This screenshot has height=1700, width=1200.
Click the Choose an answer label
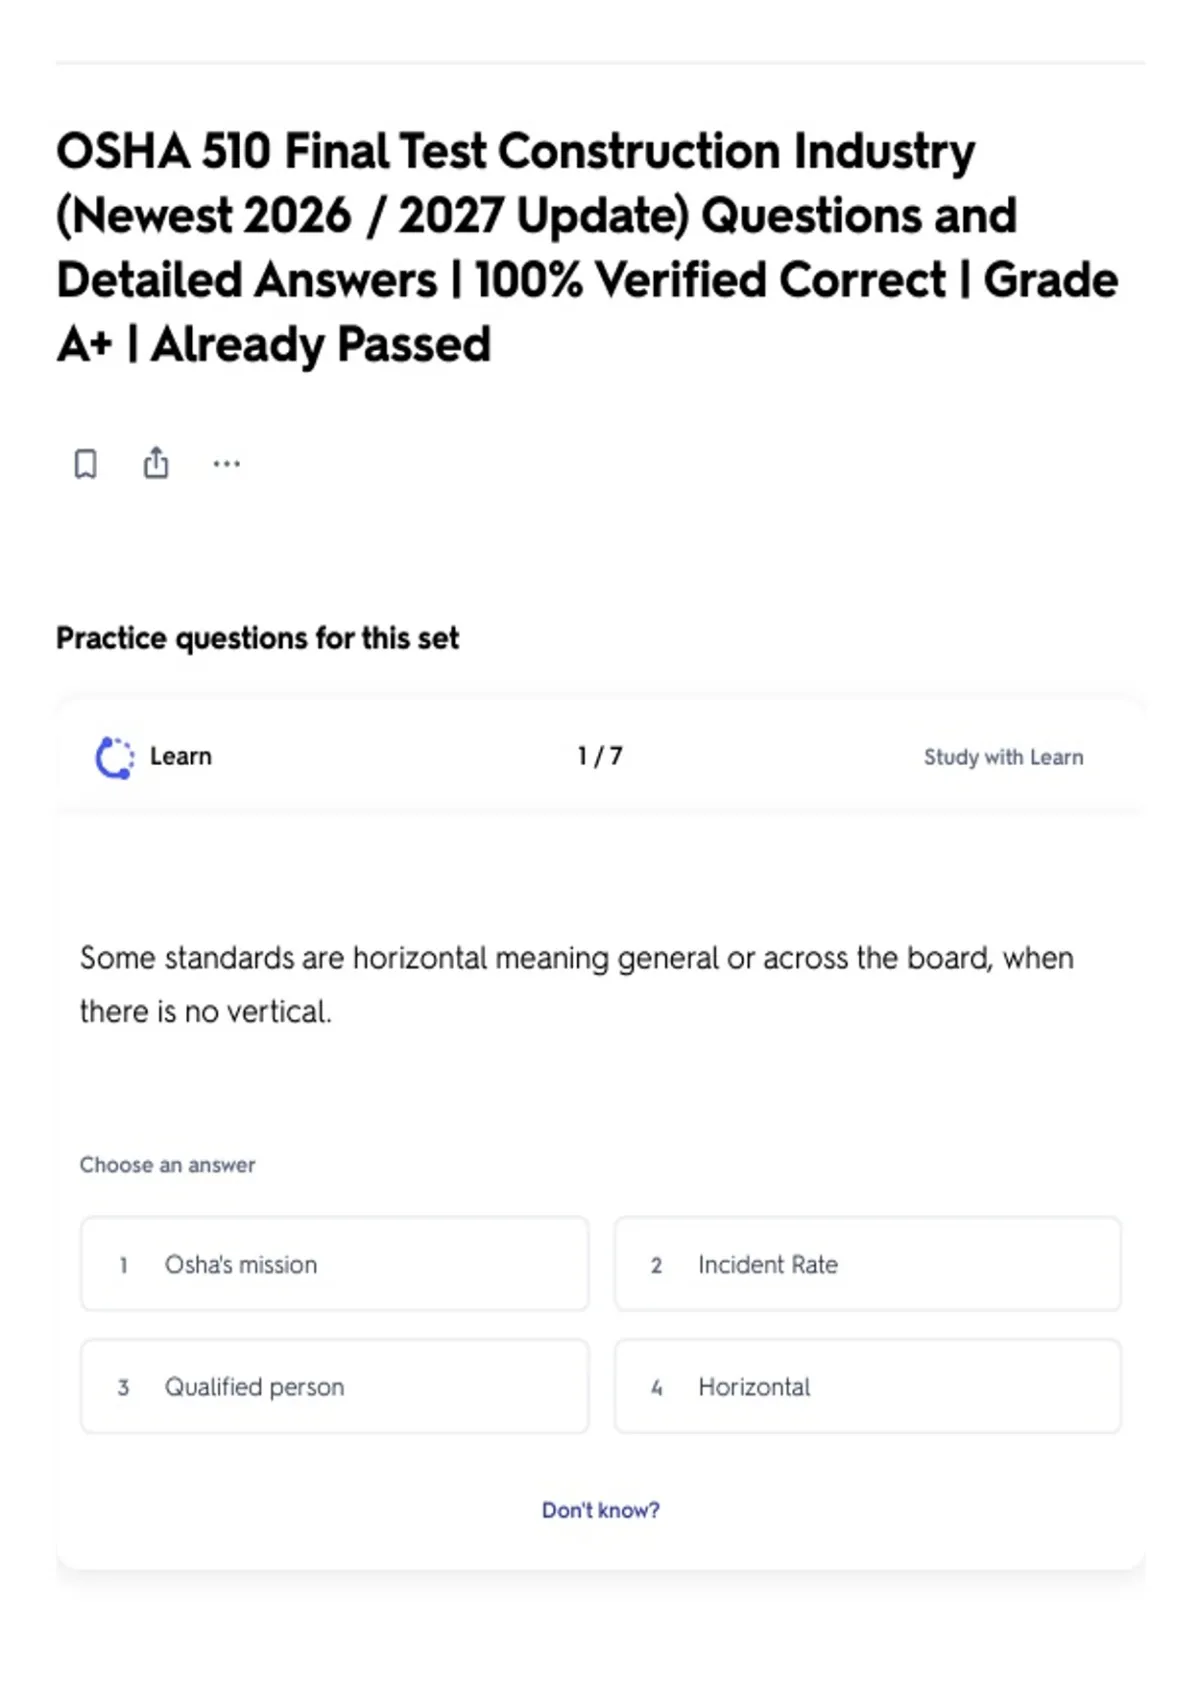tap(168, 1165)
